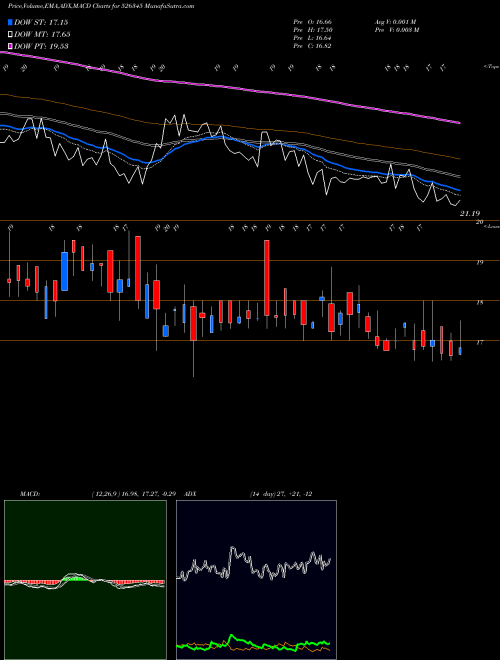Viewport: 500px width, 660px height.
Task: Click the 'ADX' panel label
Action: click(x=190, y=494)
